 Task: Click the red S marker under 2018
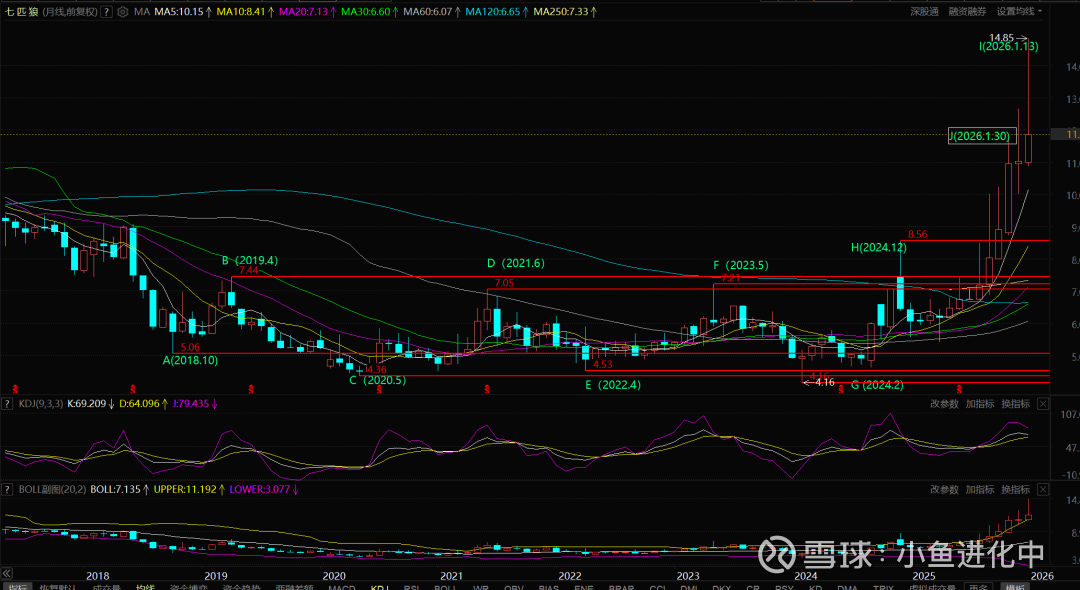click(132, 387)
